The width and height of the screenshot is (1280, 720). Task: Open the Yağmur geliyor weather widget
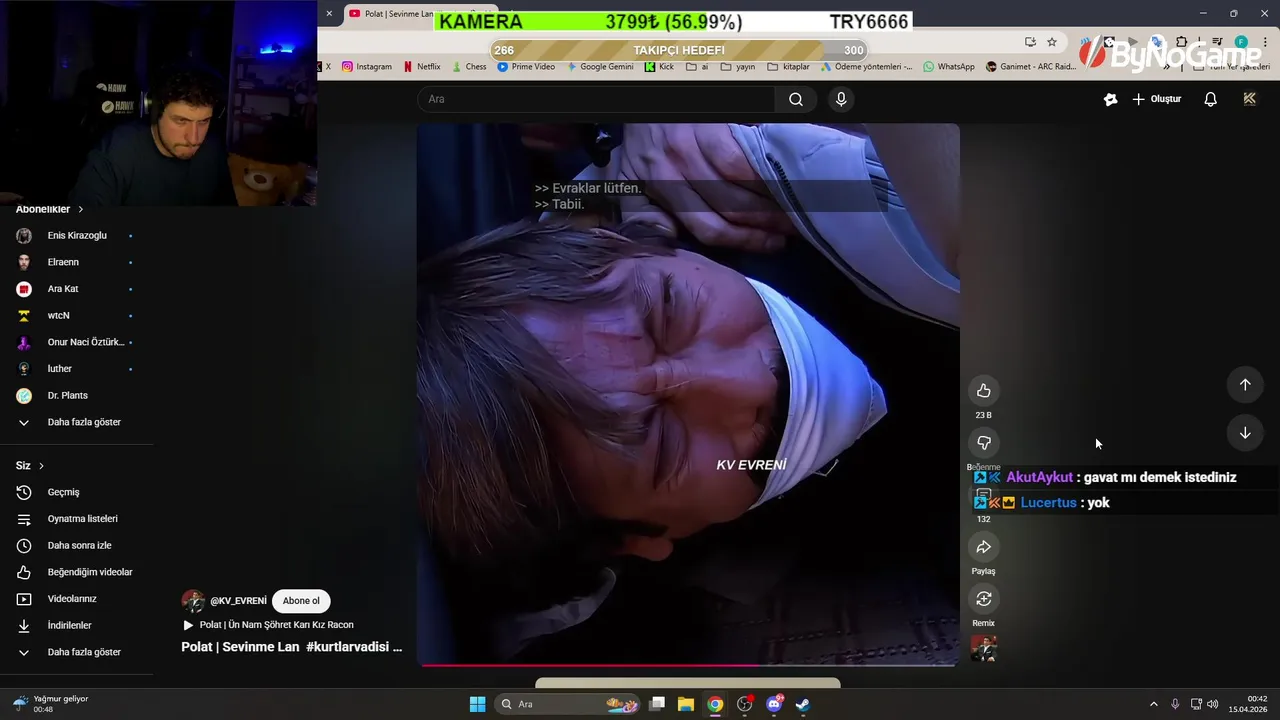click(x=51, y=704)
